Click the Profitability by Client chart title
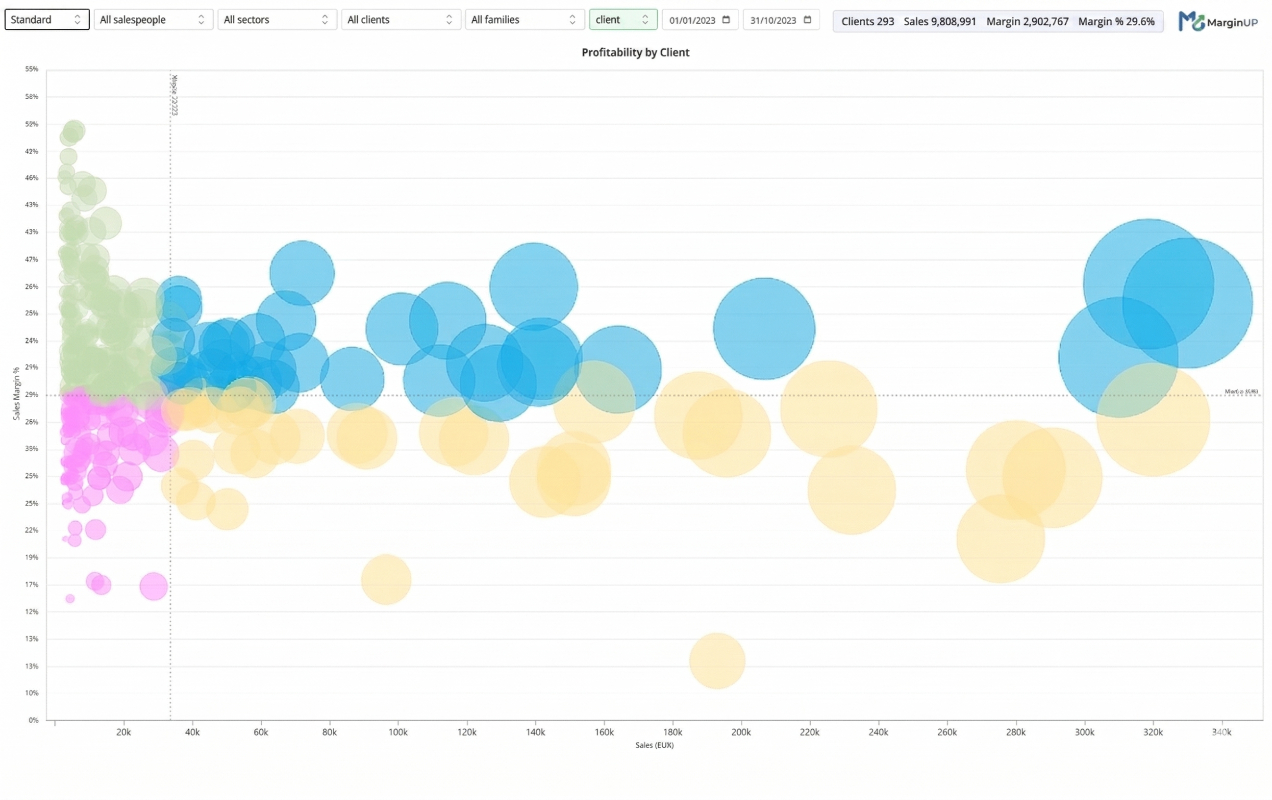This screenshot has width=1272, height=800. [x=635, y=52]
